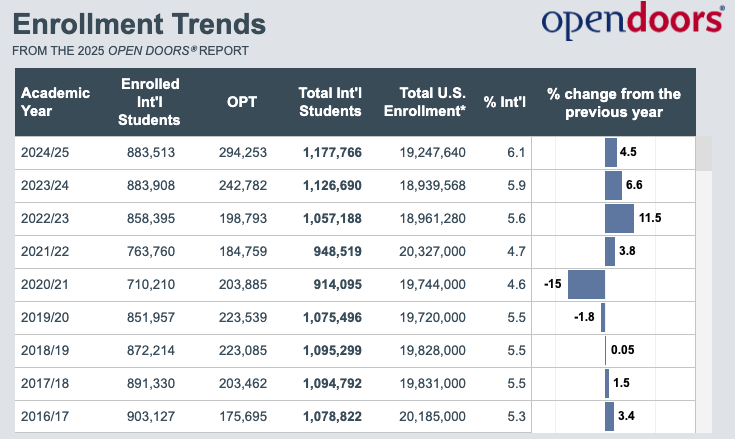
Task: Click the 2021/22 bar labeled 3.8
Action: click(610, 251)
